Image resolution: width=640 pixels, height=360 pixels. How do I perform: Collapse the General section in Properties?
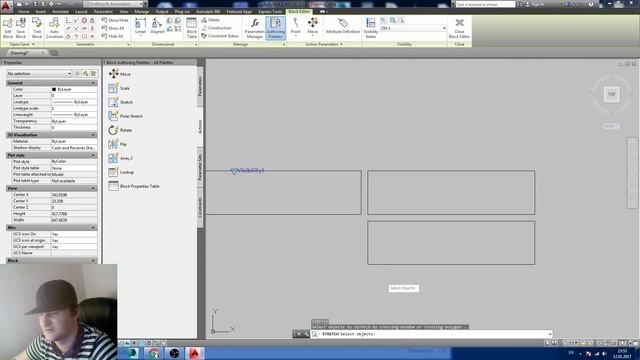[x=93, y=83]
